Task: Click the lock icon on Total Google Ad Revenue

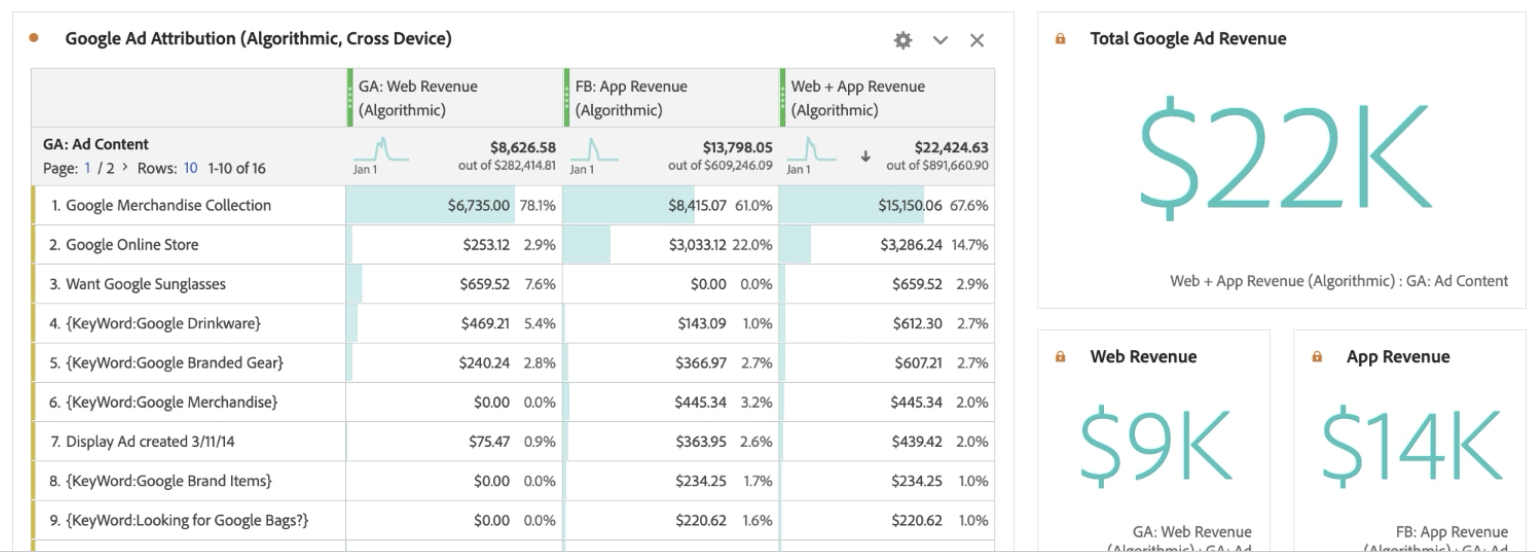Action: [1061, 39]
